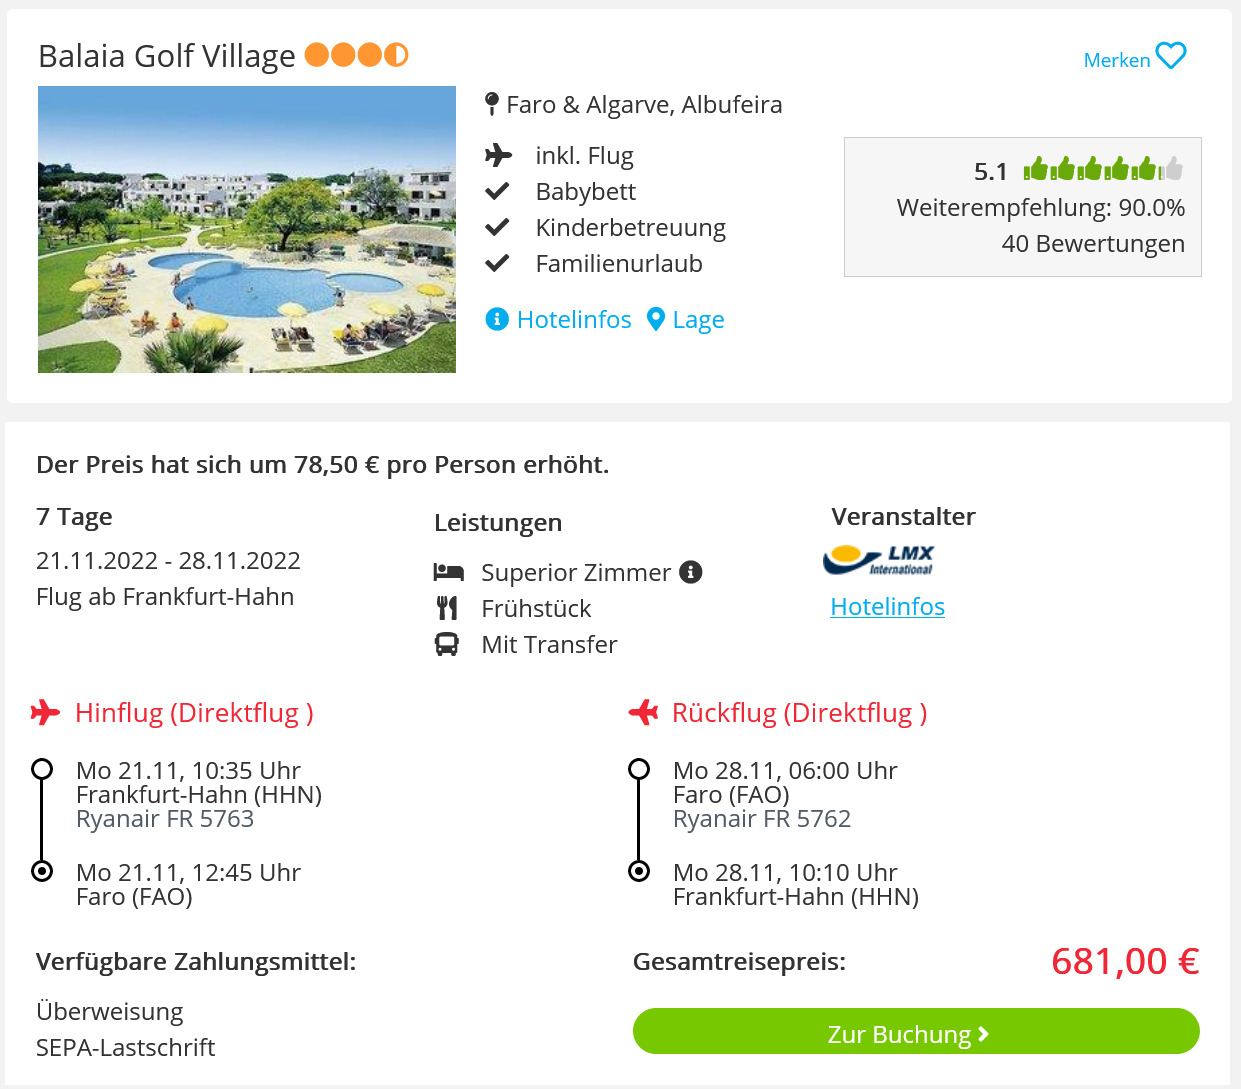Click the Kinderbetreuung checkmark
Viewport: 1241px width, 1089px height.
[x=497, y=227]
